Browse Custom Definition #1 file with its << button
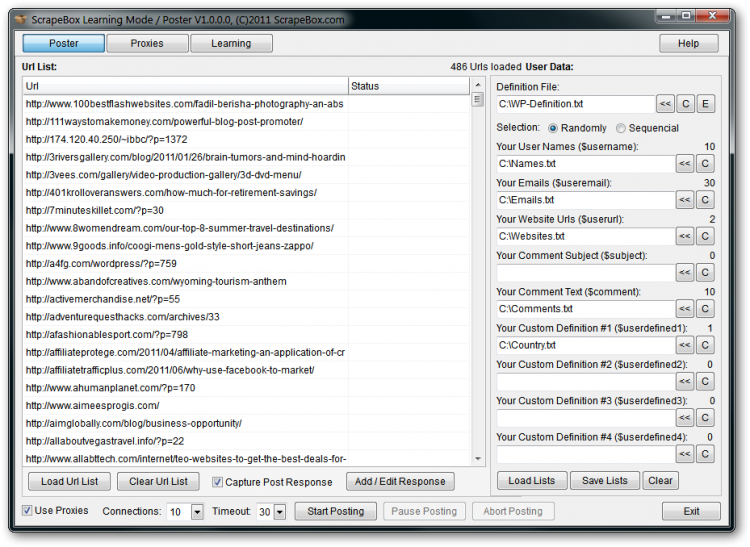 (x=685, y=345)
